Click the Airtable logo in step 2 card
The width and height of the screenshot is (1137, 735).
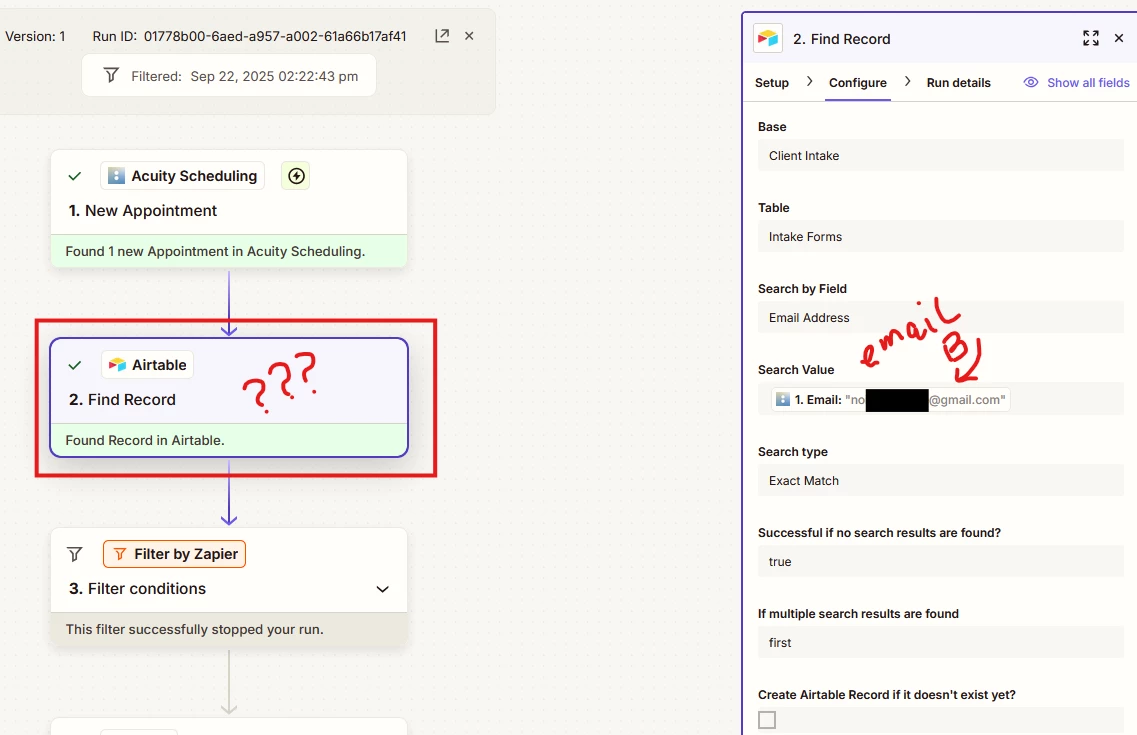point(117,365)
